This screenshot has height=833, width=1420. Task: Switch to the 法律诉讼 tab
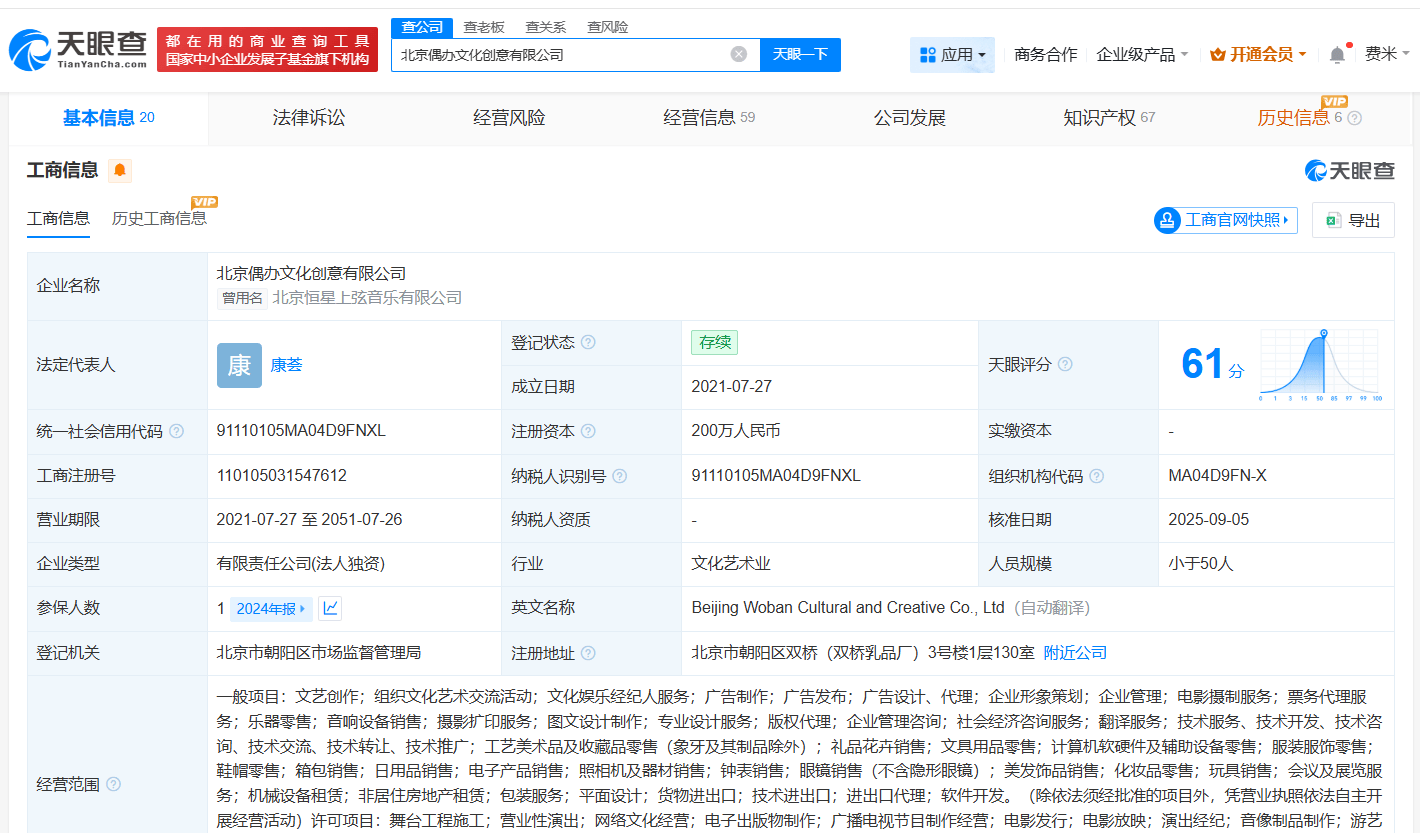[309, 118]
